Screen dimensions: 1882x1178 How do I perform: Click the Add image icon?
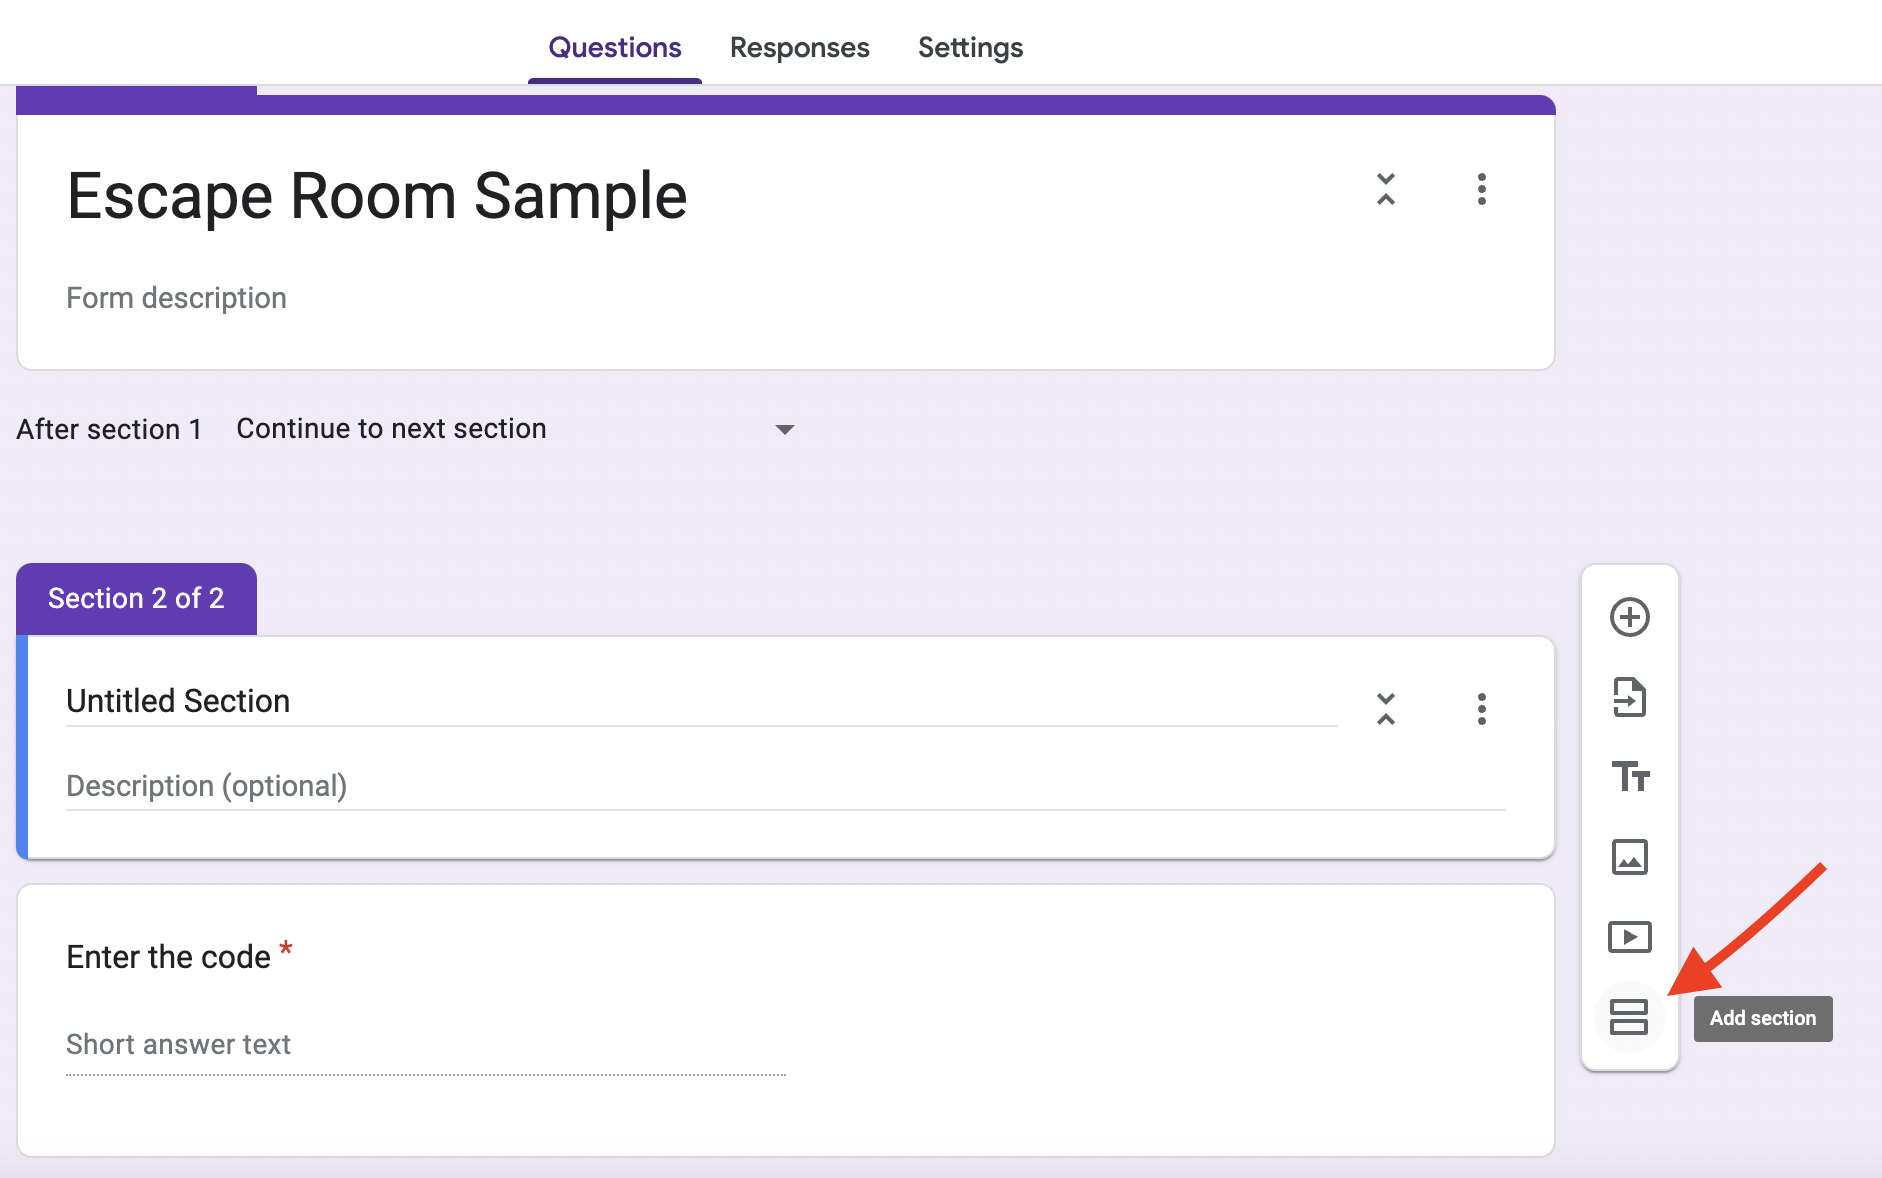click(1630, 857)
